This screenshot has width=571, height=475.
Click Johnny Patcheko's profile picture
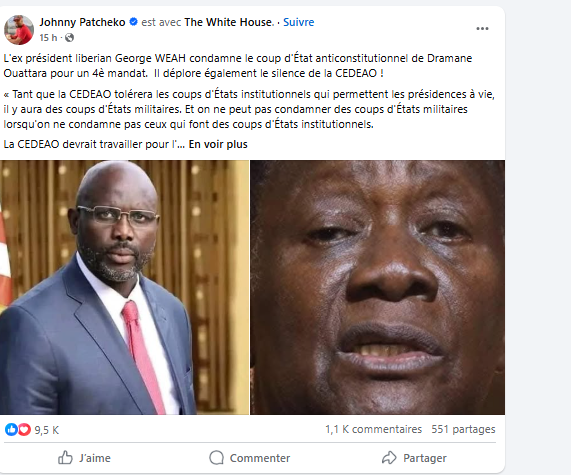19,30
